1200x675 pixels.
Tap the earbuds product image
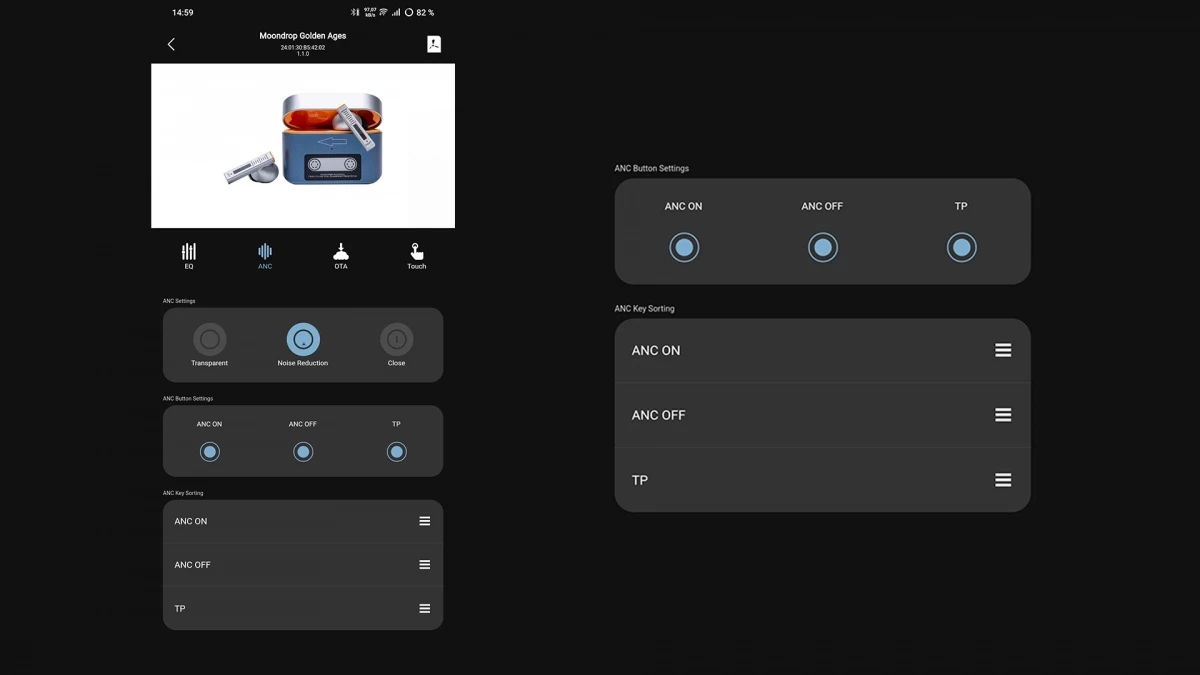point(303,146)
